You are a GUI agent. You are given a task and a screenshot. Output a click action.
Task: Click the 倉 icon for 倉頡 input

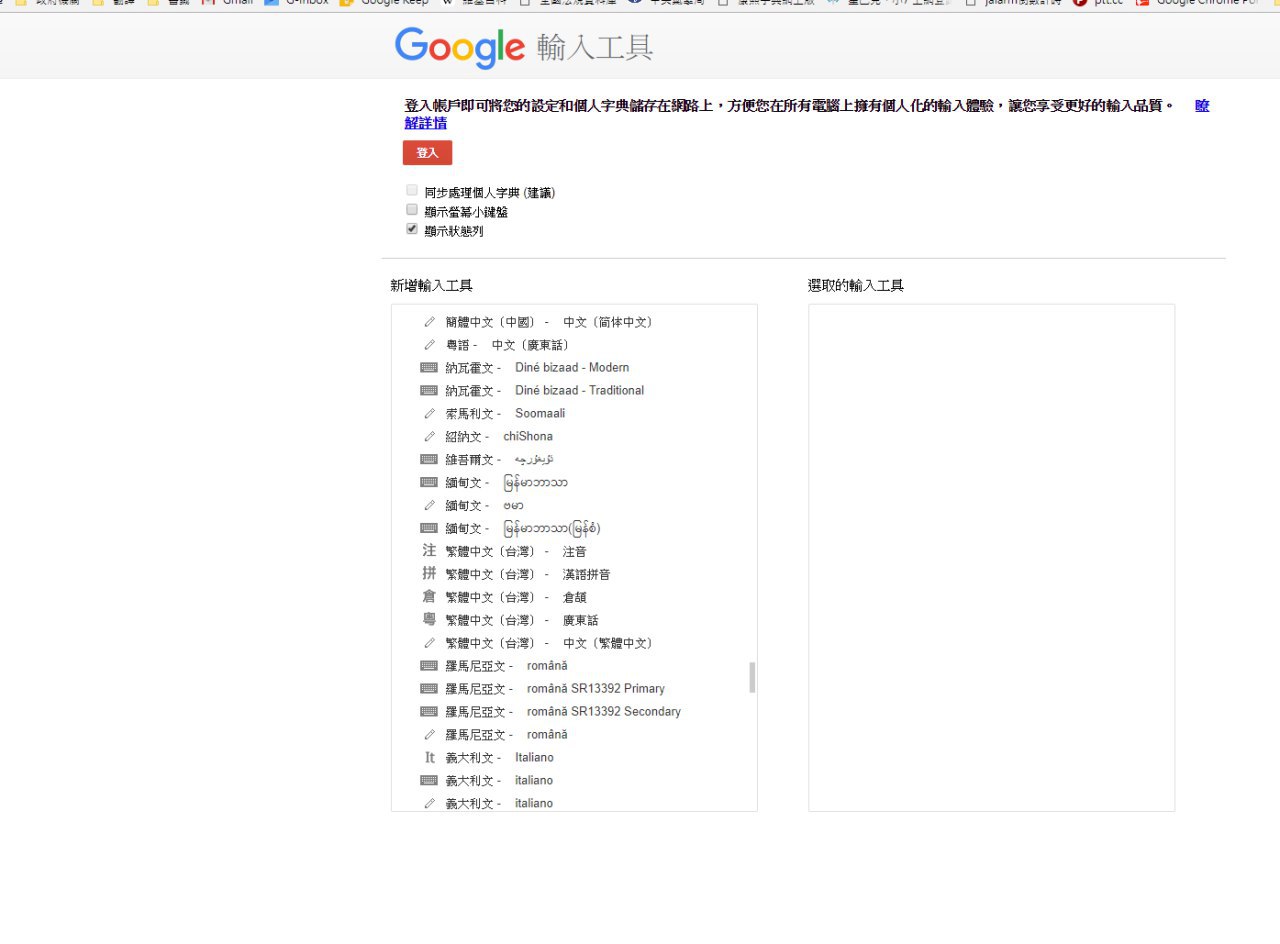[x=429, y=597]
